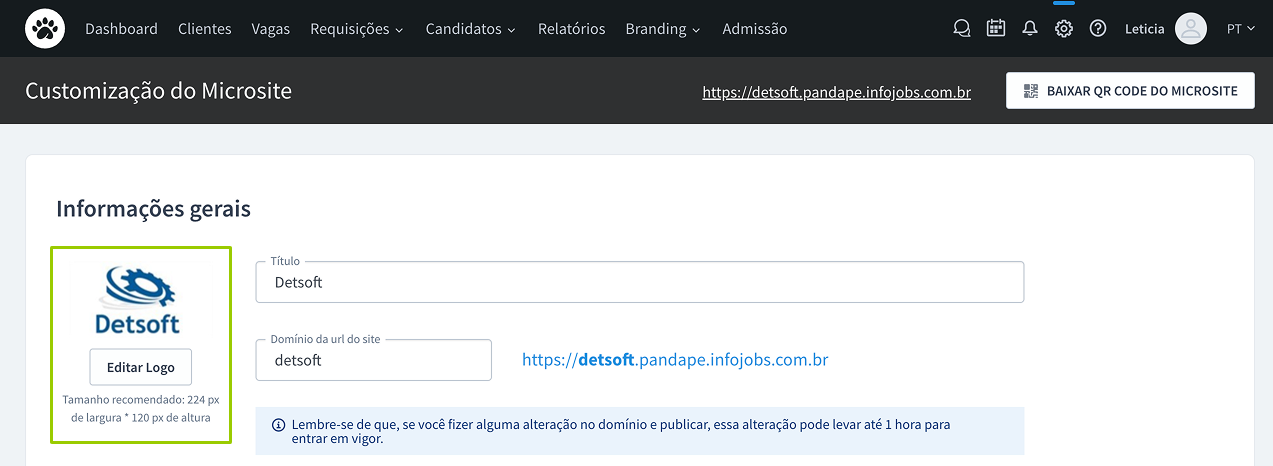
Task: Open the calendar icon in header
Action: tap(996, 29)
